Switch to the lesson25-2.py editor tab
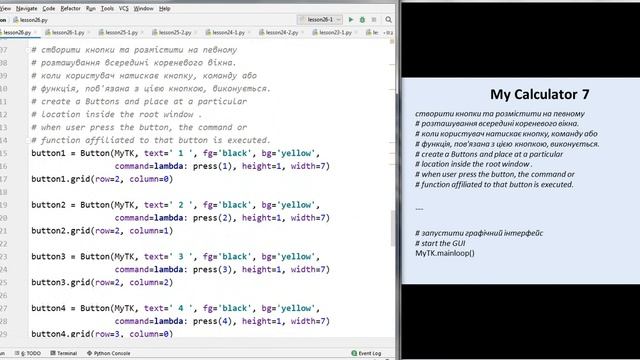 pos(175,32)
